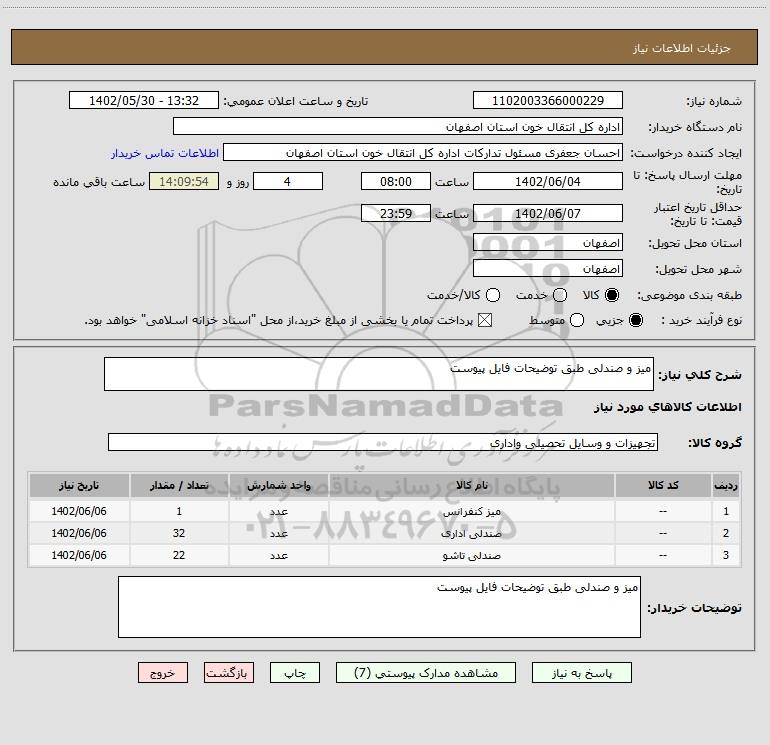The width and height of the screenshot is (770, 745).
Task: Click row number 2 cell
Action: [726, 533]
